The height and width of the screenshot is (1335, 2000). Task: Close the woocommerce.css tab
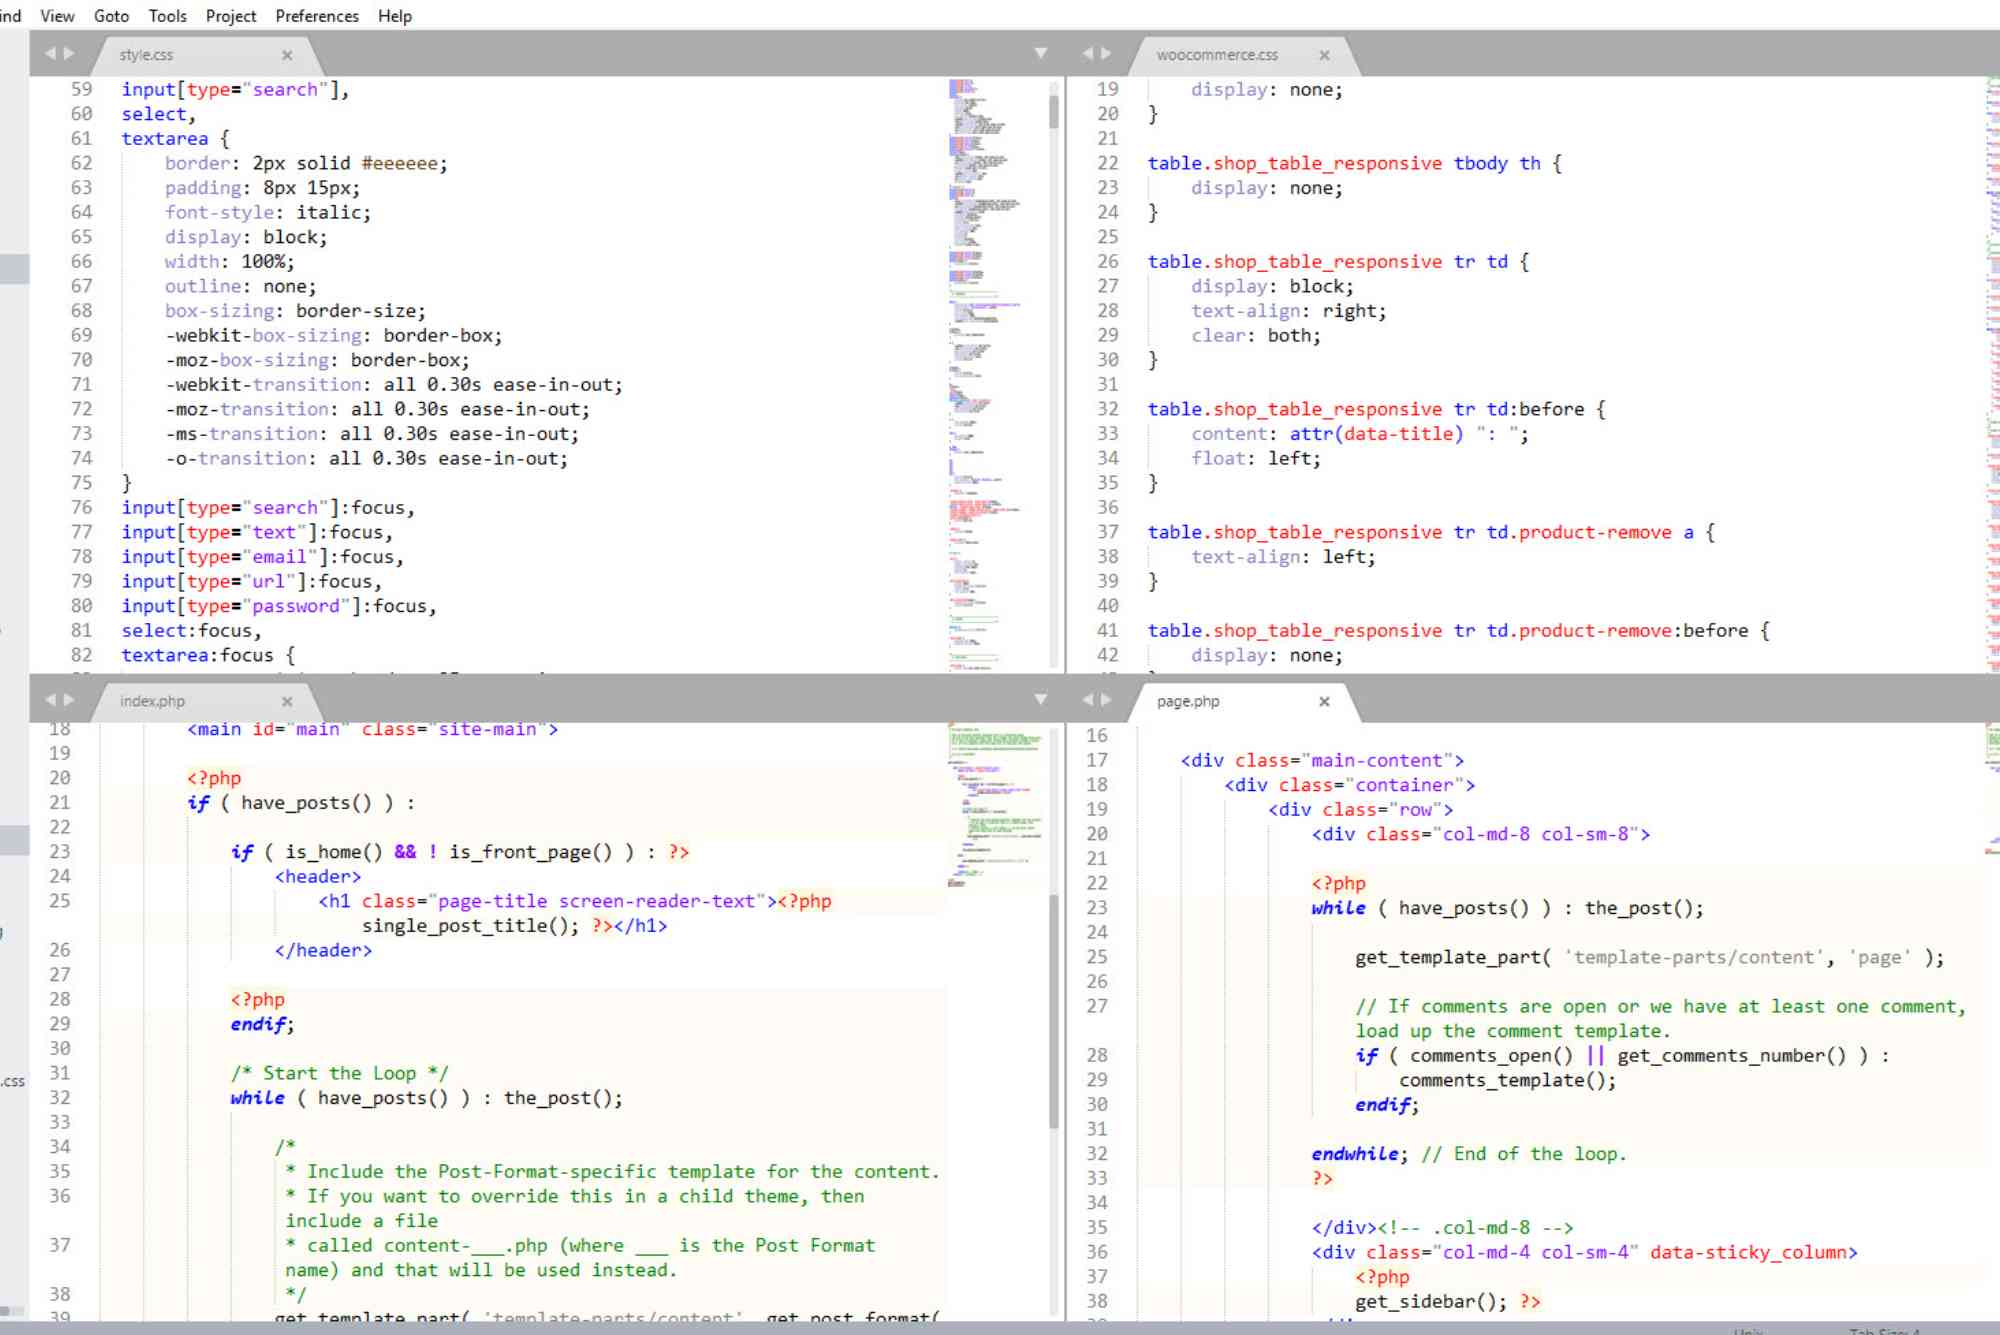pos(1324,55)
